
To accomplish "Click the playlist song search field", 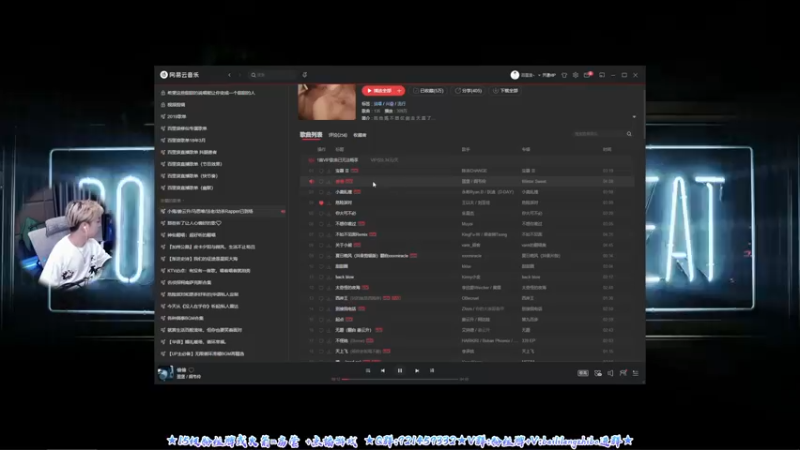I will point(597,134).
